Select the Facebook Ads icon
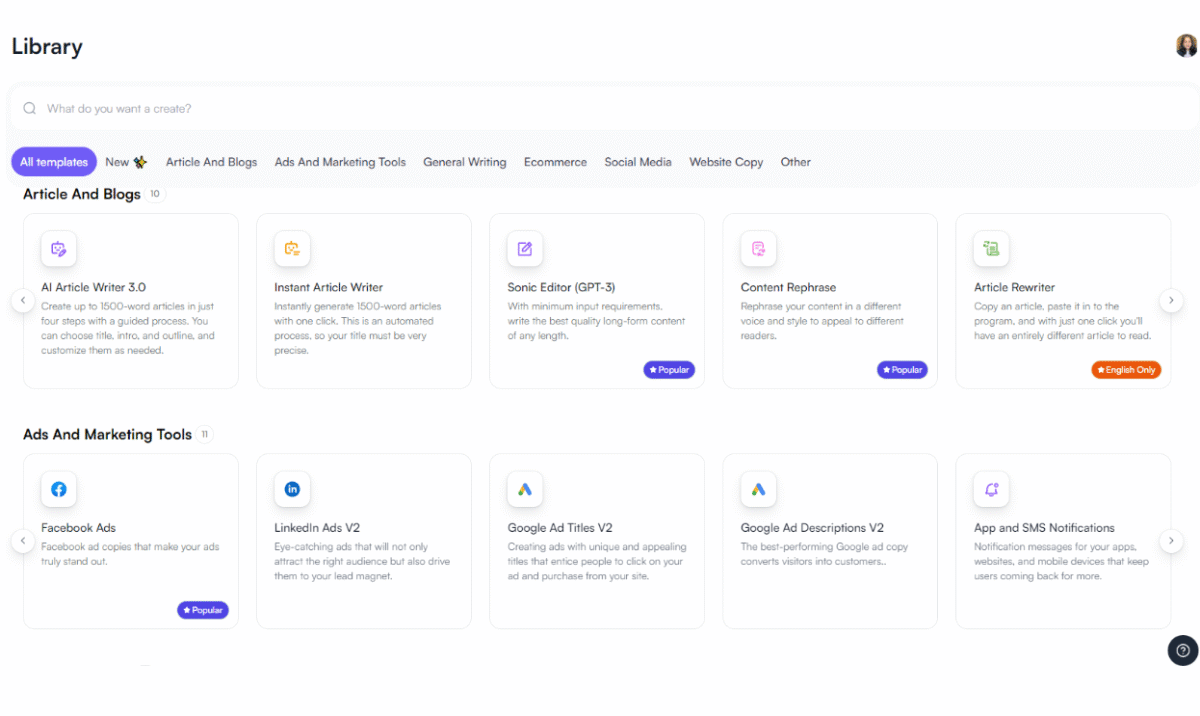 pyautogui.click(x=59, y=489)
